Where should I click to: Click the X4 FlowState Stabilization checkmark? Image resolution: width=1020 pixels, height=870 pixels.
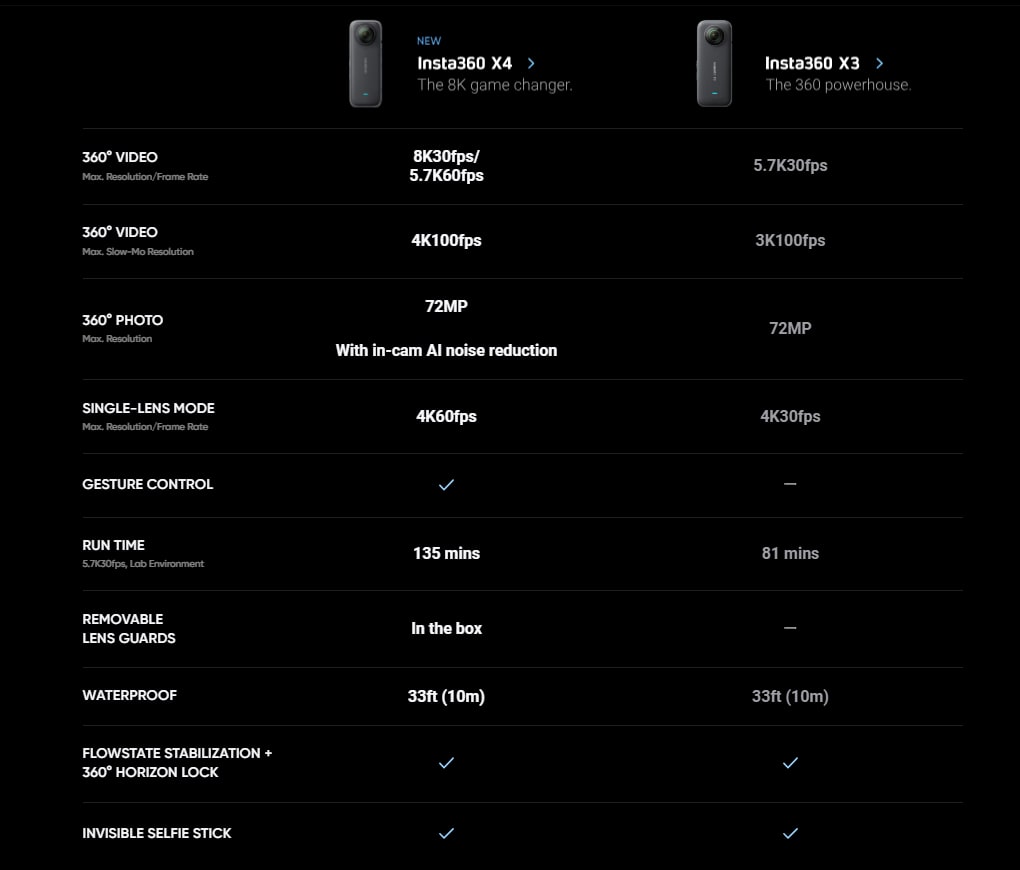tap(446, 763)
